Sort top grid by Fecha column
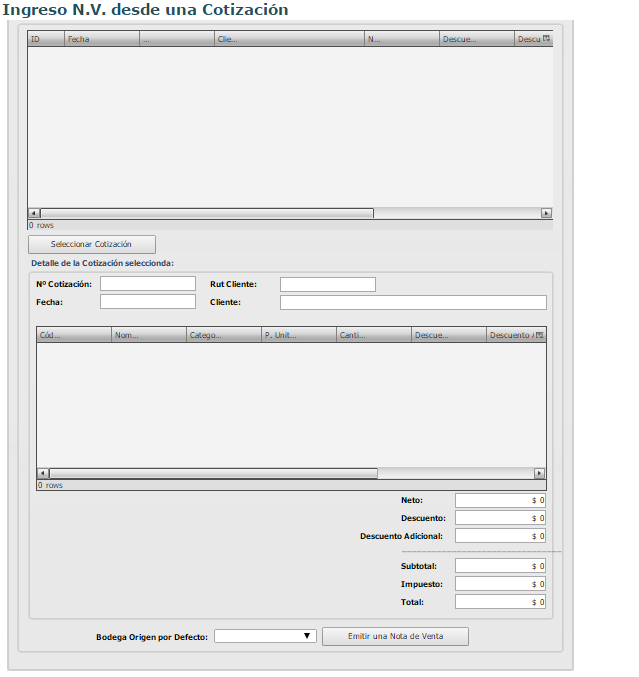This screenshot has height=677, width=639. 101,39
